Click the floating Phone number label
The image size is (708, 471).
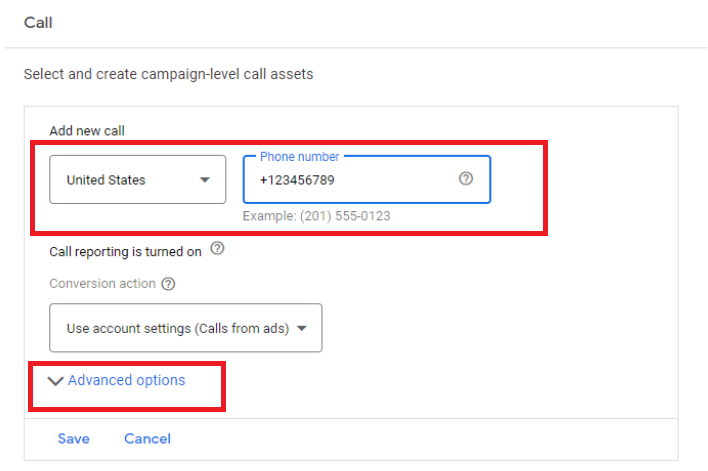(299, 157)
